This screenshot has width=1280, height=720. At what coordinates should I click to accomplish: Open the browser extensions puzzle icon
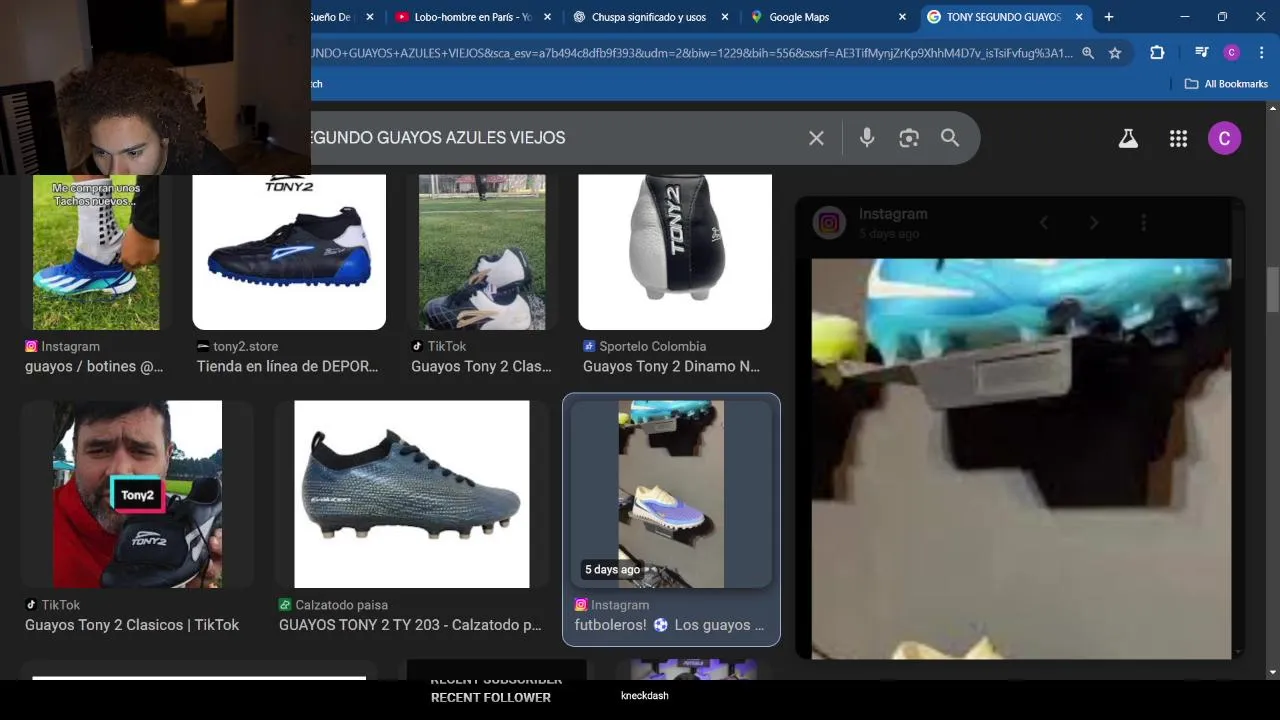[1157, 53]
